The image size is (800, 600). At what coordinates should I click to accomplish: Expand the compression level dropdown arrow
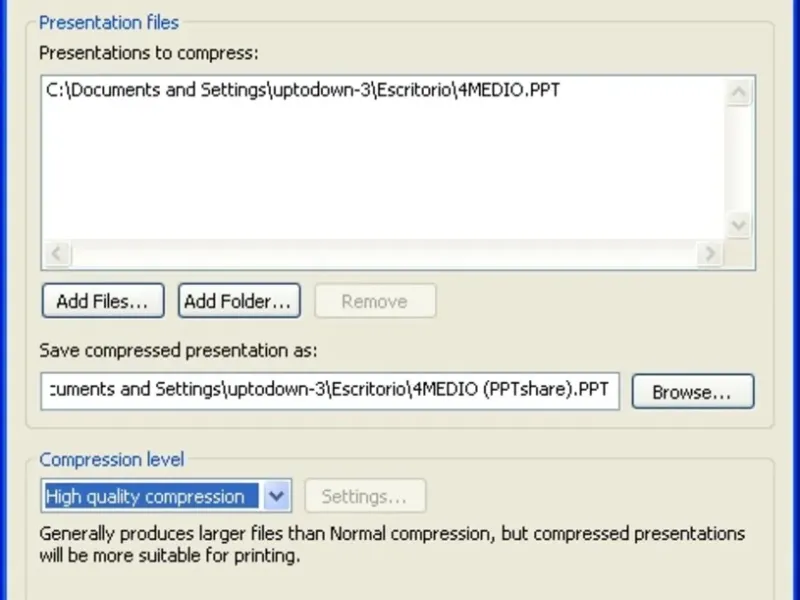(277, 496)
